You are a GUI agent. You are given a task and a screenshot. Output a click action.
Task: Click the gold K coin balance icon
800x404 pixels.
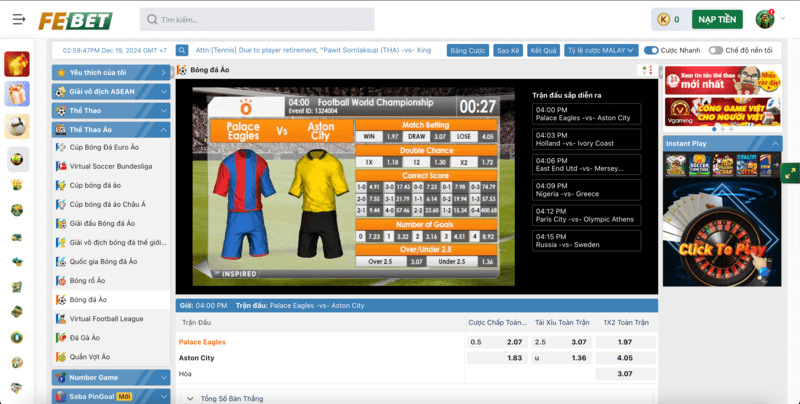662,19
